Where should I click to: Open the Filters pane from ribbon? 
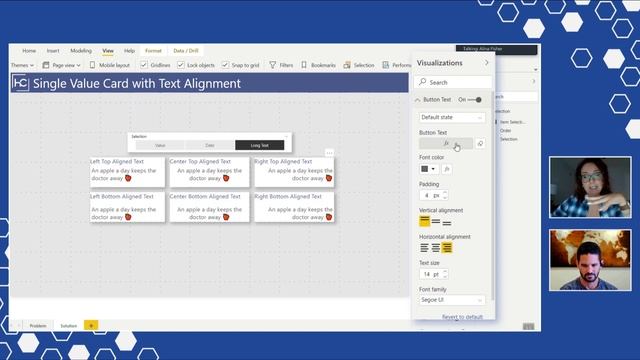point(281,65)
